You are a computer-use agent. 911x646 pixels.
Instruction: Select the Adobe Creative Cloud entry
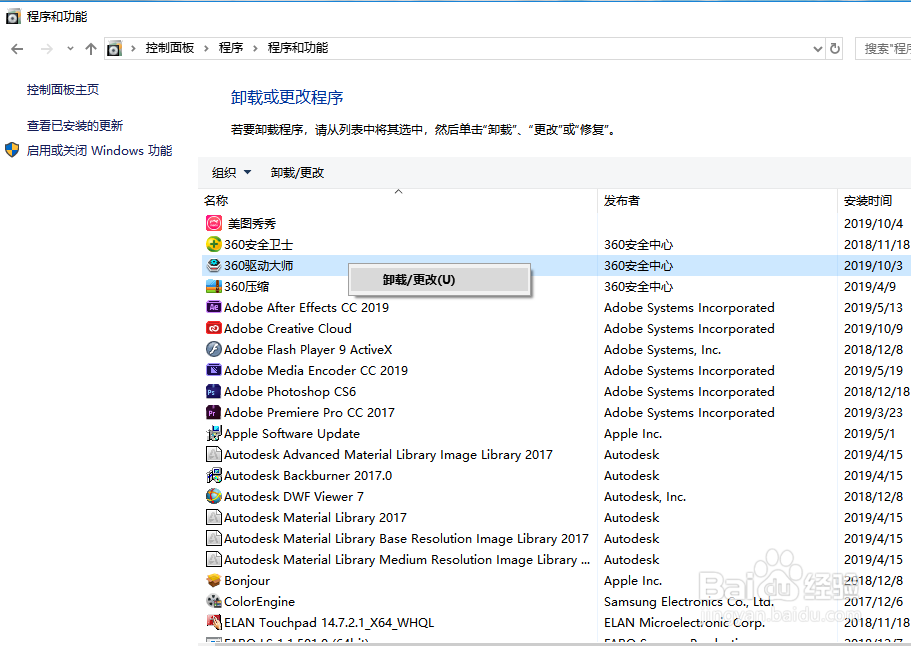tap(288, 328)
